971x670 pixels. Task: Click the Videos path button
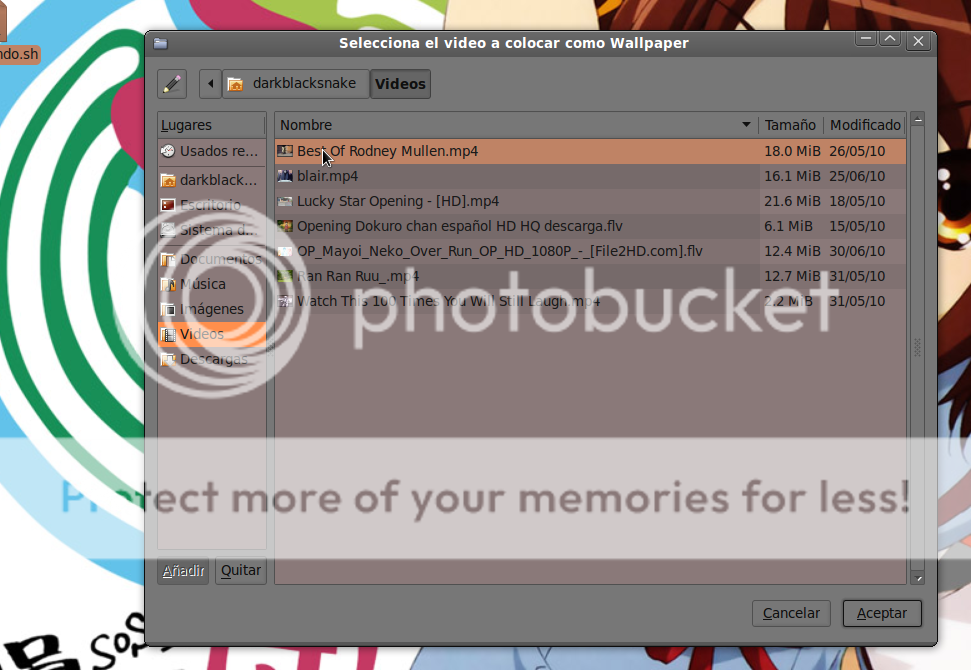click(400, 84)
